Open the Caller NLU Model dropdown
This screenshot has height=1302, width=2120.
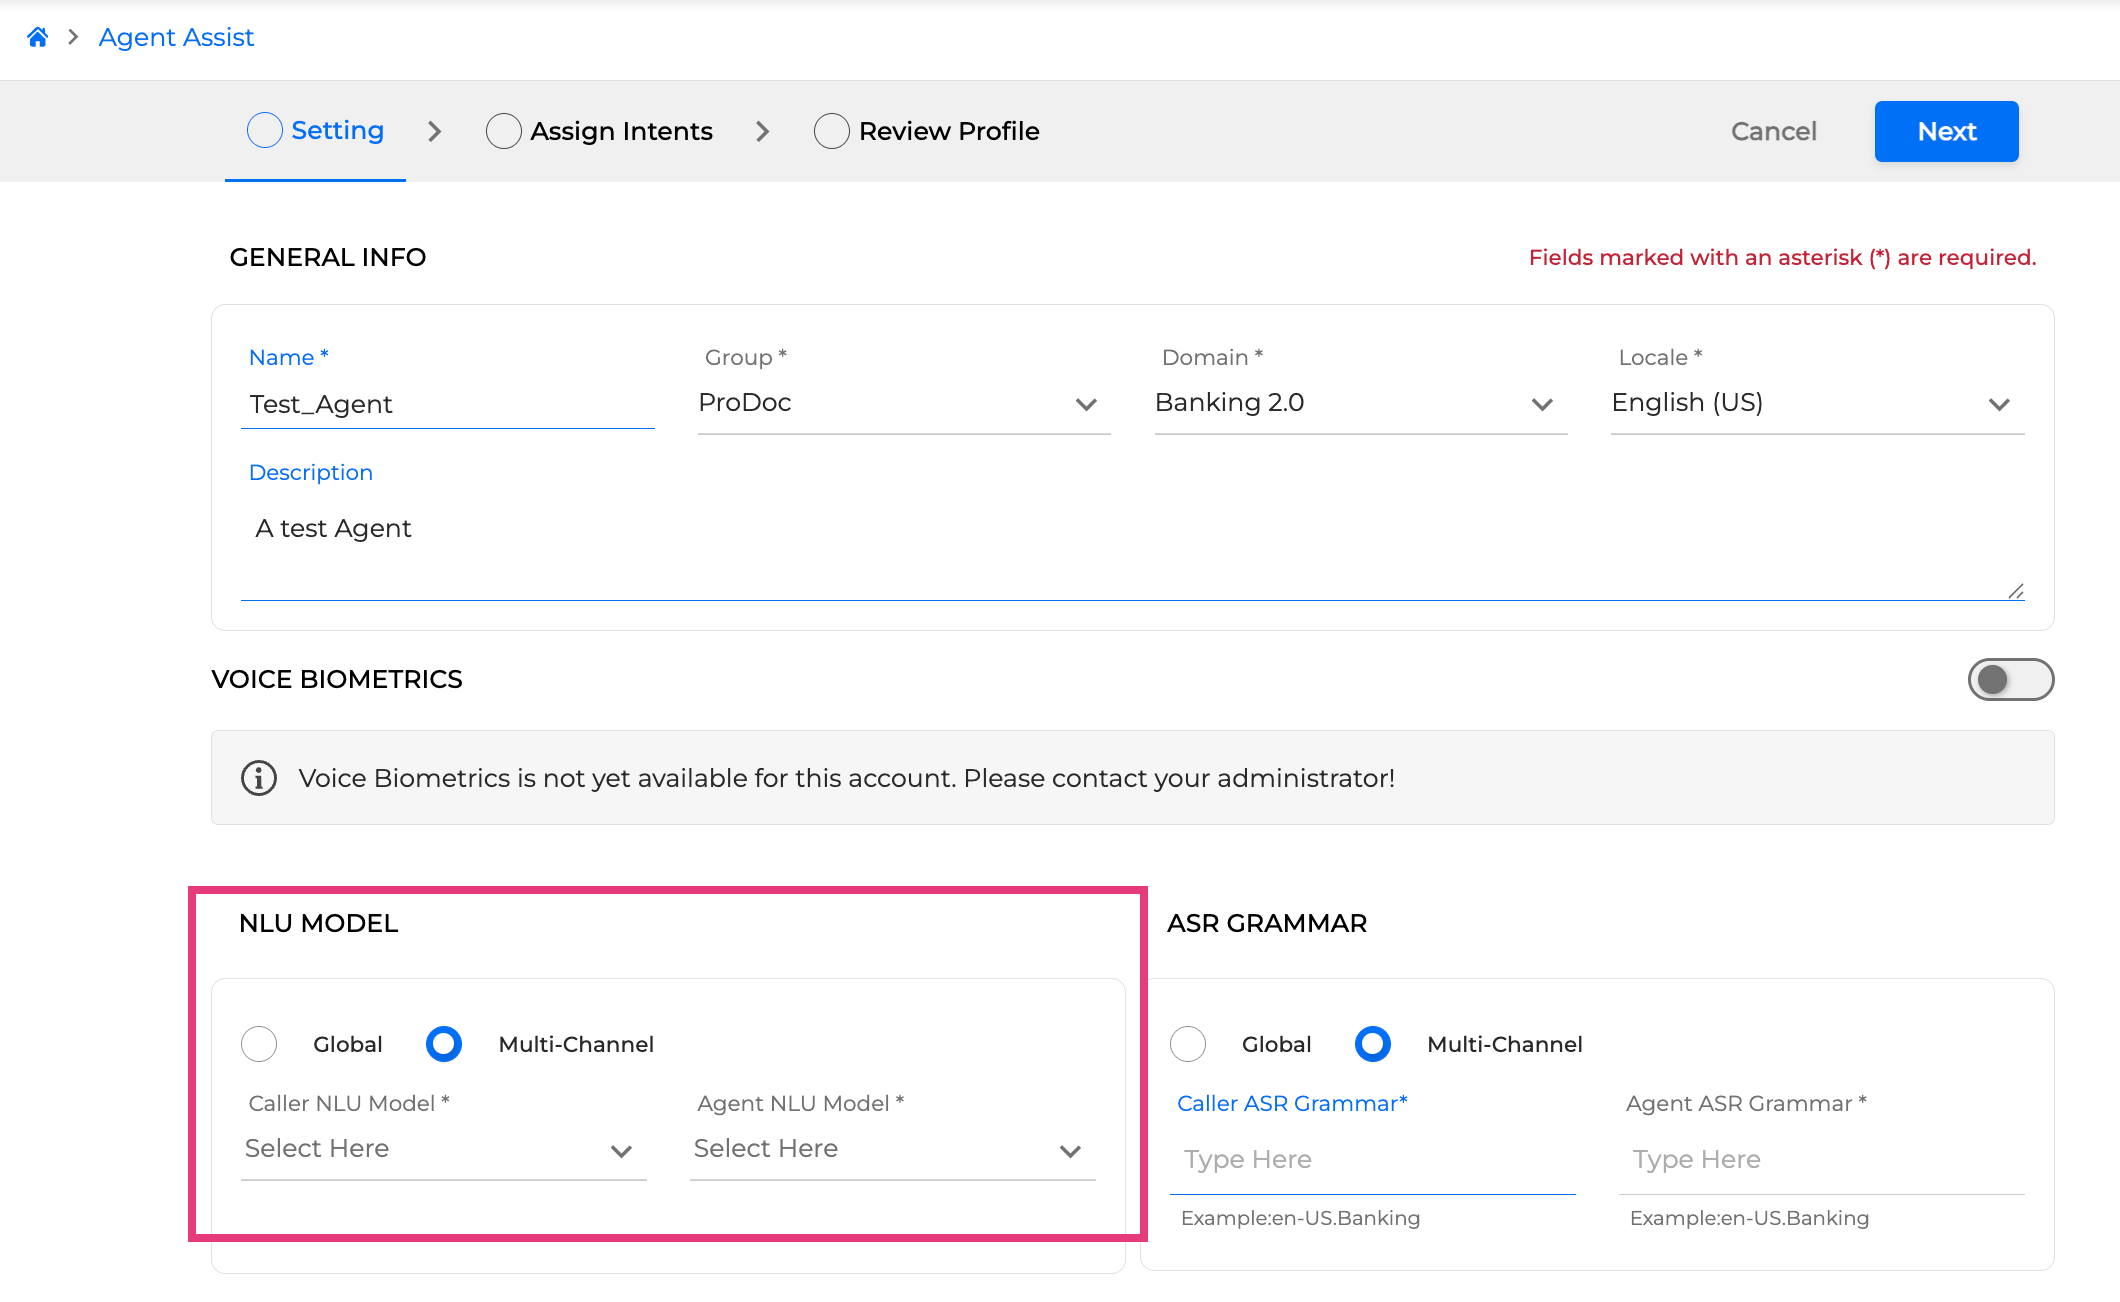pyautogui.click(x=443, y=1150)
